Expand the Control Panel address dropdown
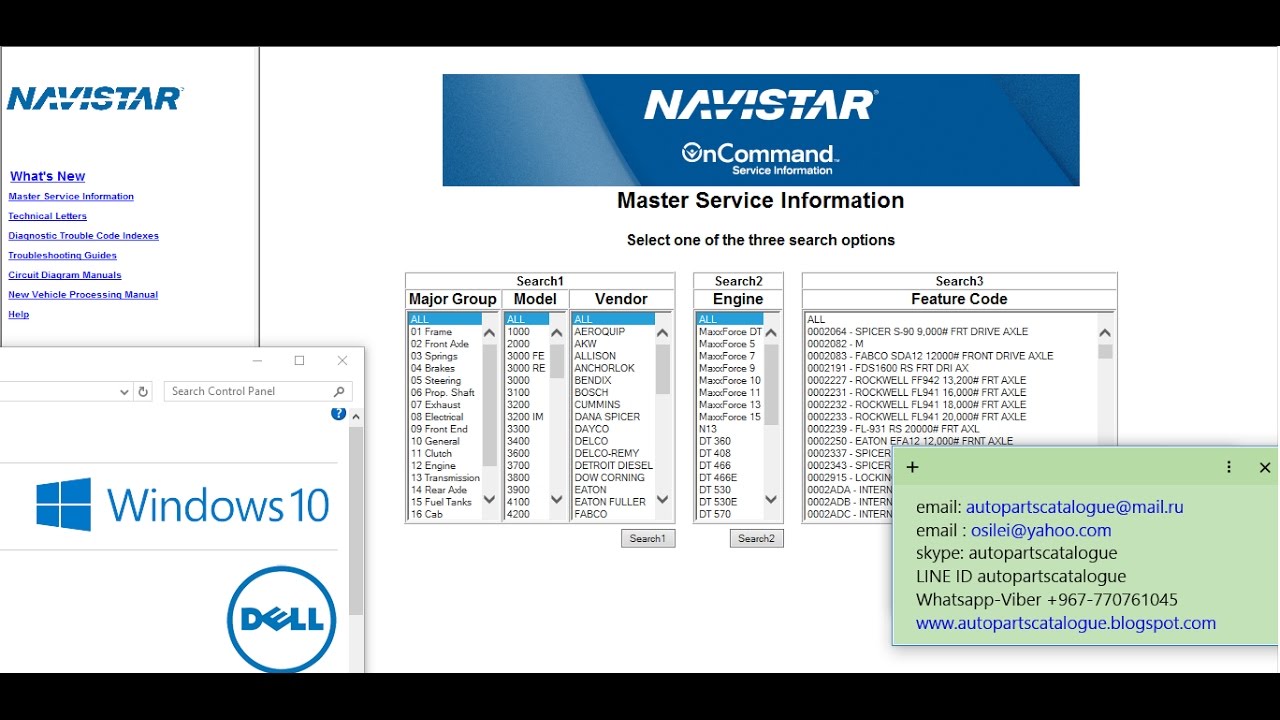Image resolution: width=1280 pixels, height=720 pixels. click(x=124, y=392)
